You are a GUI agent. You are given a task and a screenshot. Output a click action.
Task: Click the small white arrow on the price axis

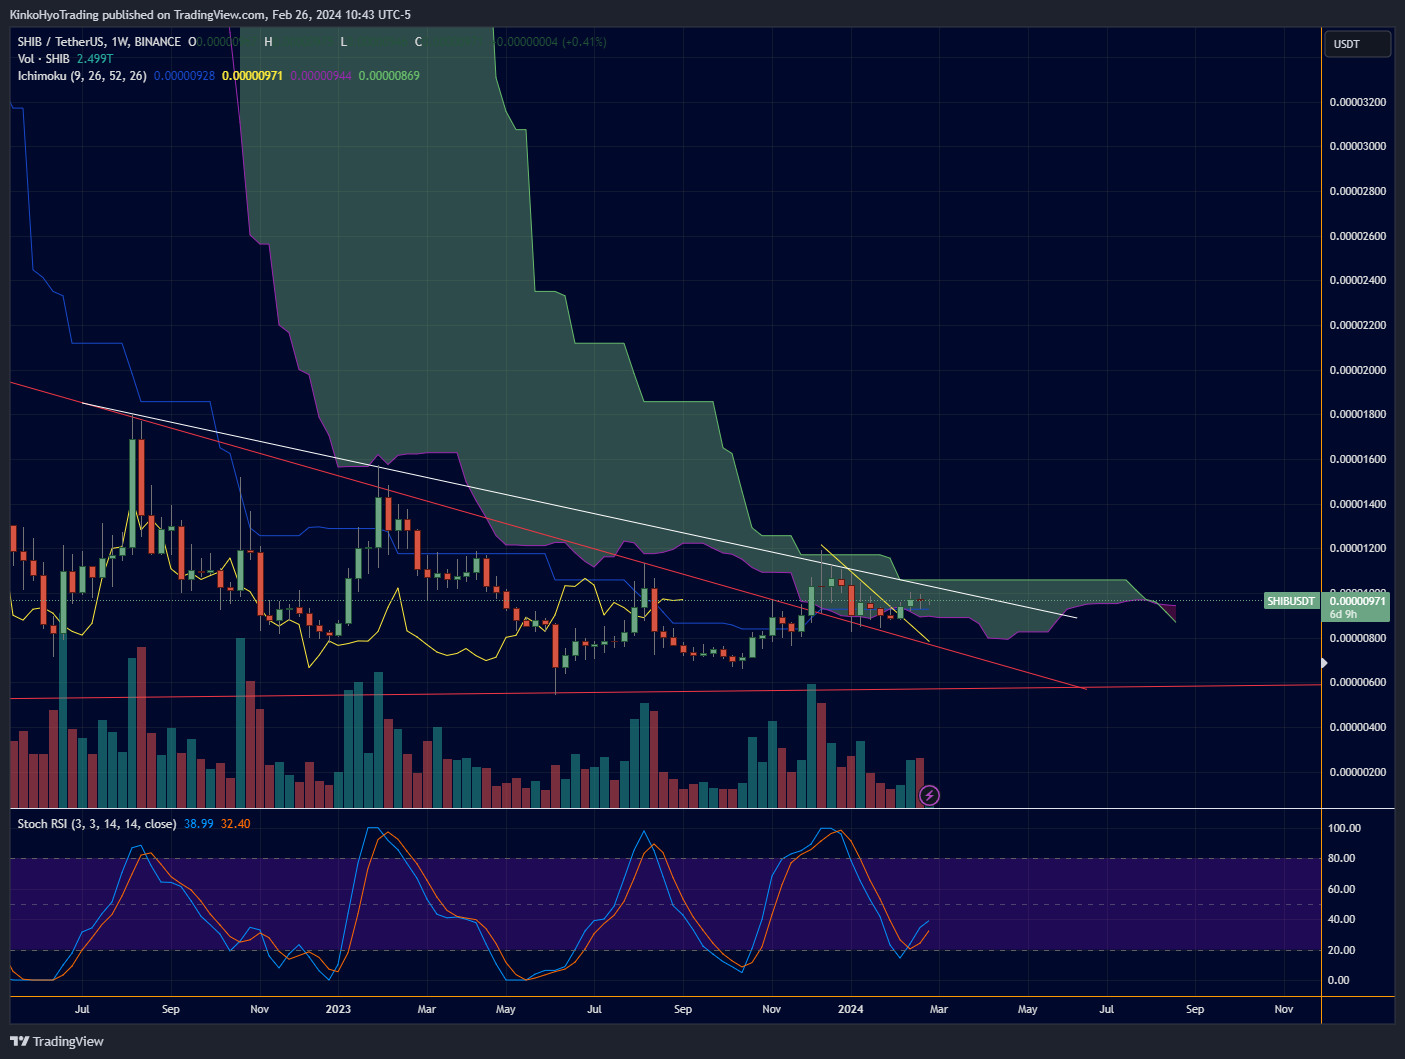click(1325, 663)
